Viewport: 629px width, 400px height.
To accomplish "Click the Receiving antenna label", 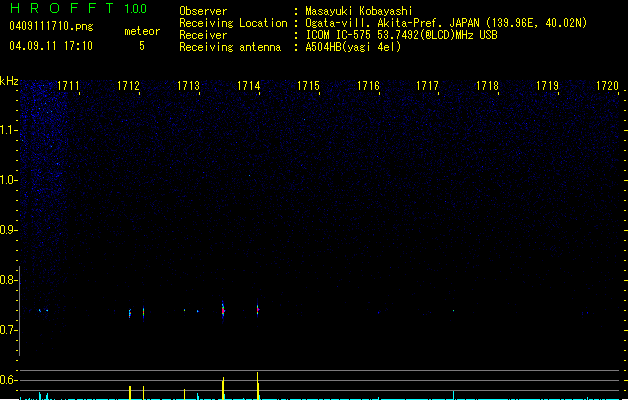I will coord(230,47).
